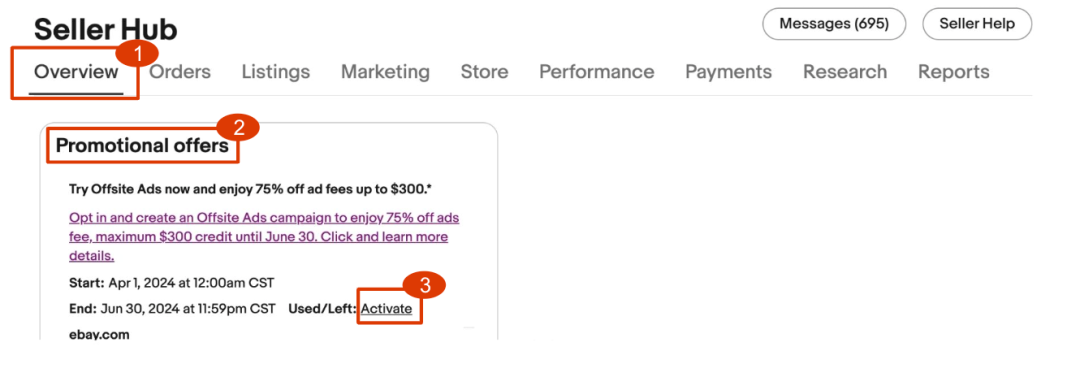Open the Marketing tab
Image resolution: width=1080 pixels, height=377 pixels.
click(385, 72)
